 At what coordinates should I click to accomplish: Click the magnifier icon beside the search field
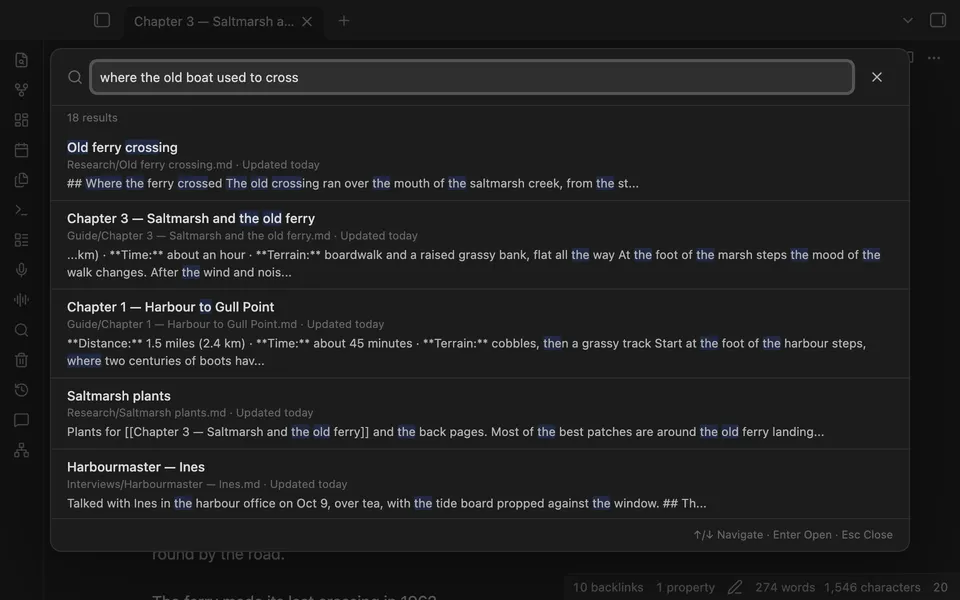coord(75,77)
